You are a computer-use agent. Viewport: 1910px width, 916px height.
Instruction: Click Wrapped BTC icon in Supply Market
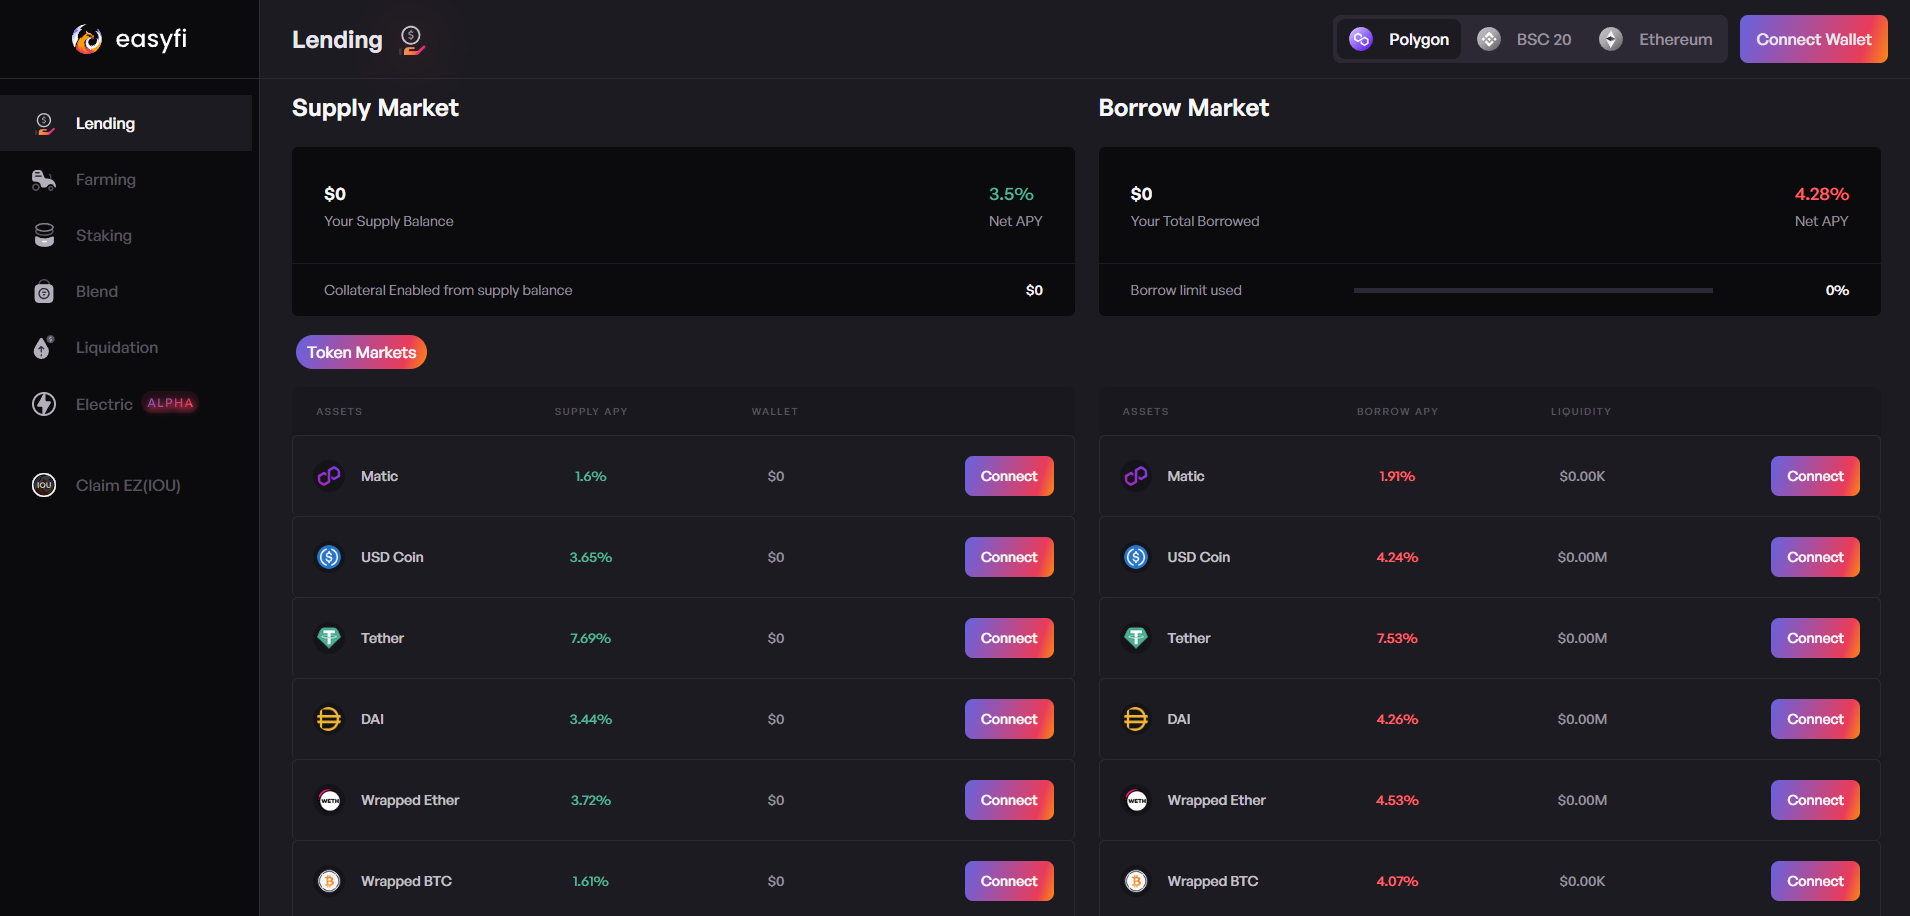click(329, 881)
